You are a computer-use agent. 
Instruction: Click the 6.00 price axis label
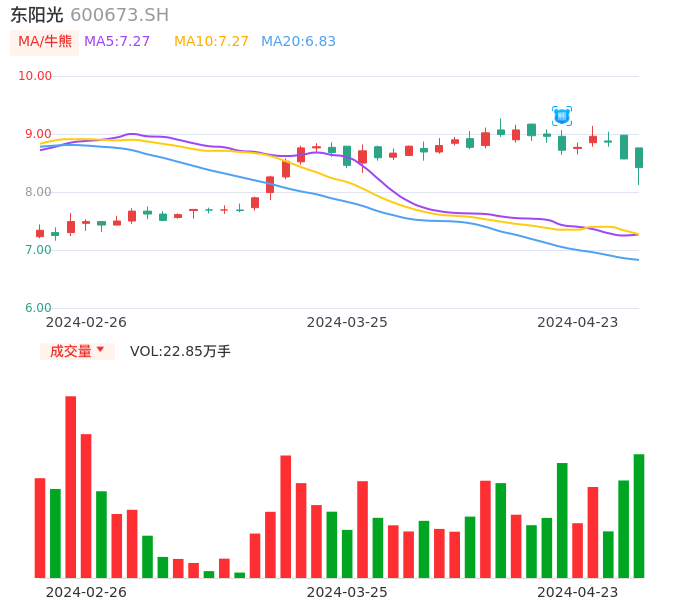pos(38,308)
